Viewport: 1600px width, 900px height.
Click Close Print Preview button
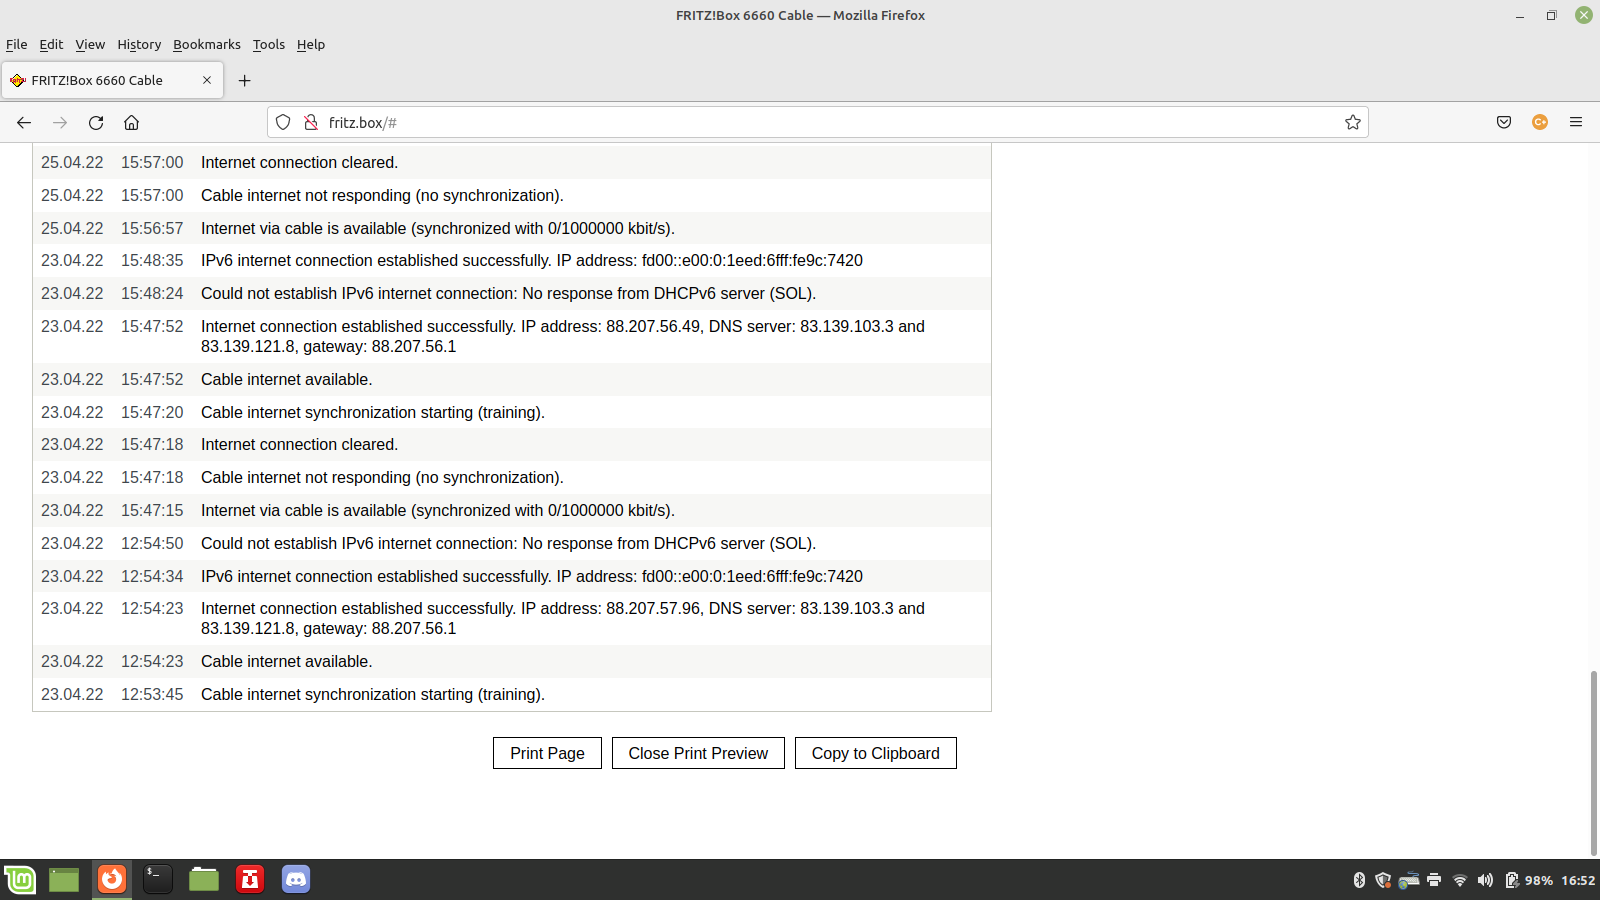[698, 753]
